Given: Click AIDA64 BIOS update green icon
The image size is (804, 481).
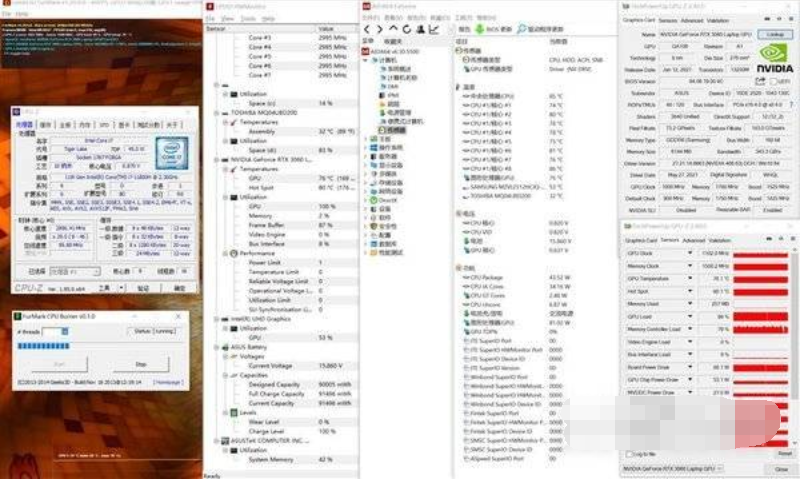Looking at the screenshot, I should (x=479, y=29).
